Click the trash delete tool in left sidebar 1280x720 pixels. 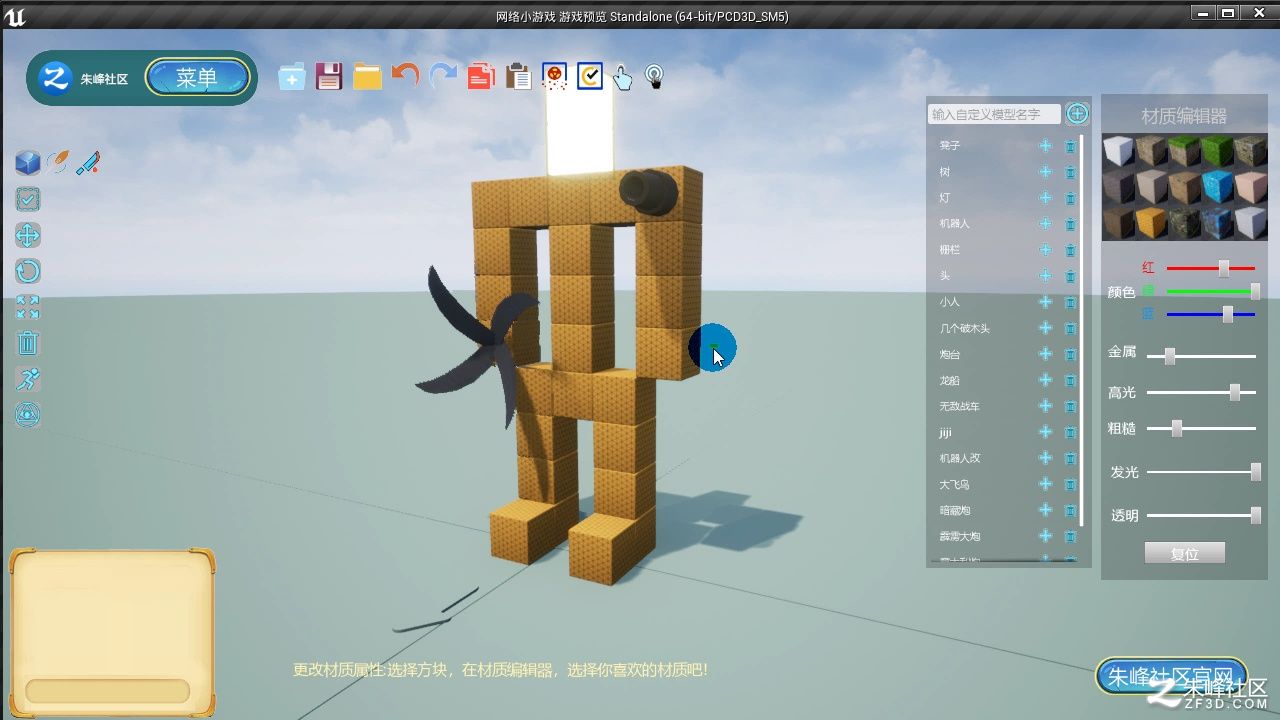(28, 343)
